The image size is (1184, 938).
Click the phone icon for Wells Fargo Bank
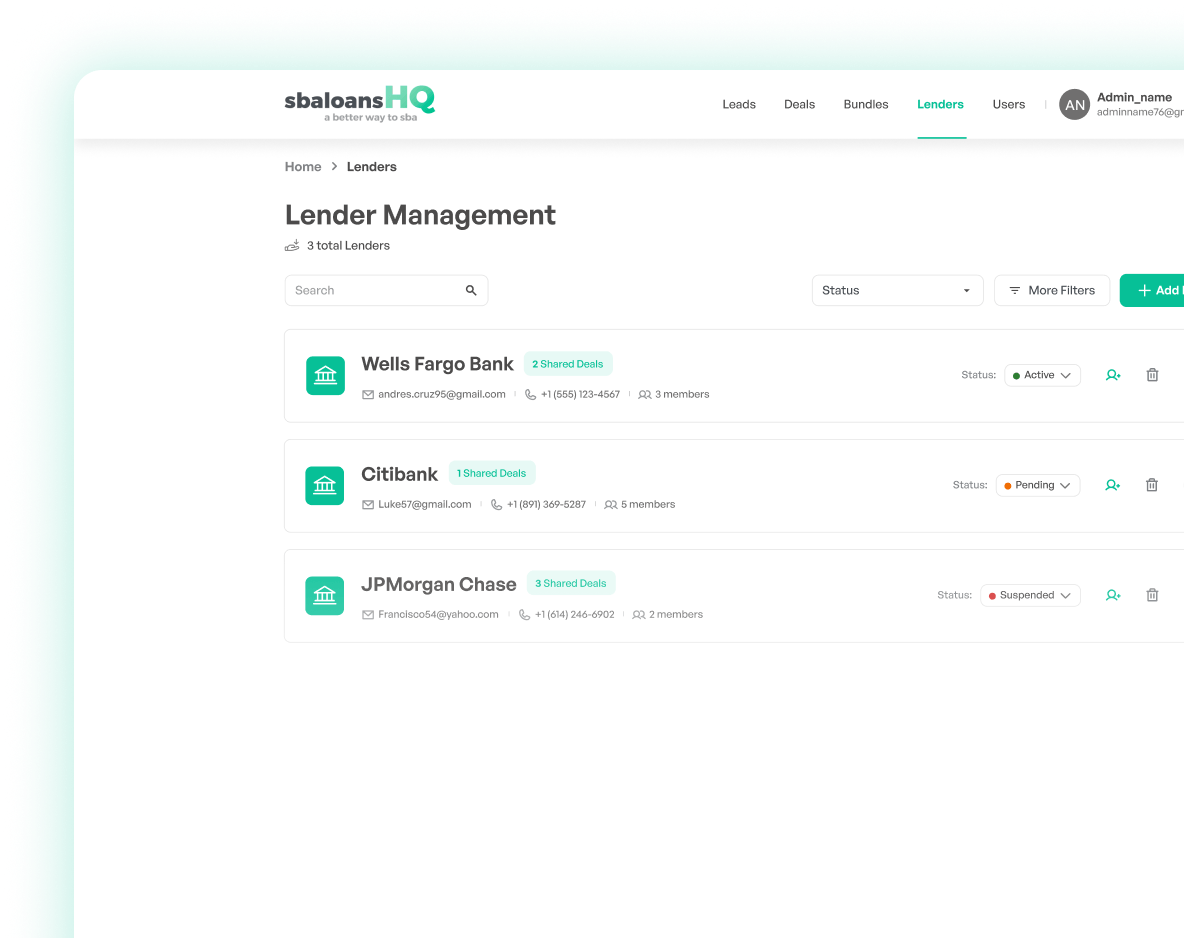(x=530, y=394)
